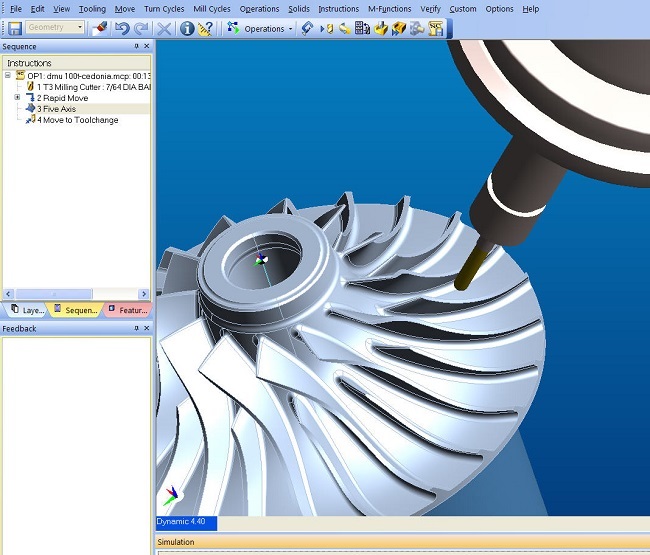This screenshot has height=555, width=650.
Task: Click the Undo arrow icon
Action: (x=121, y=28)
